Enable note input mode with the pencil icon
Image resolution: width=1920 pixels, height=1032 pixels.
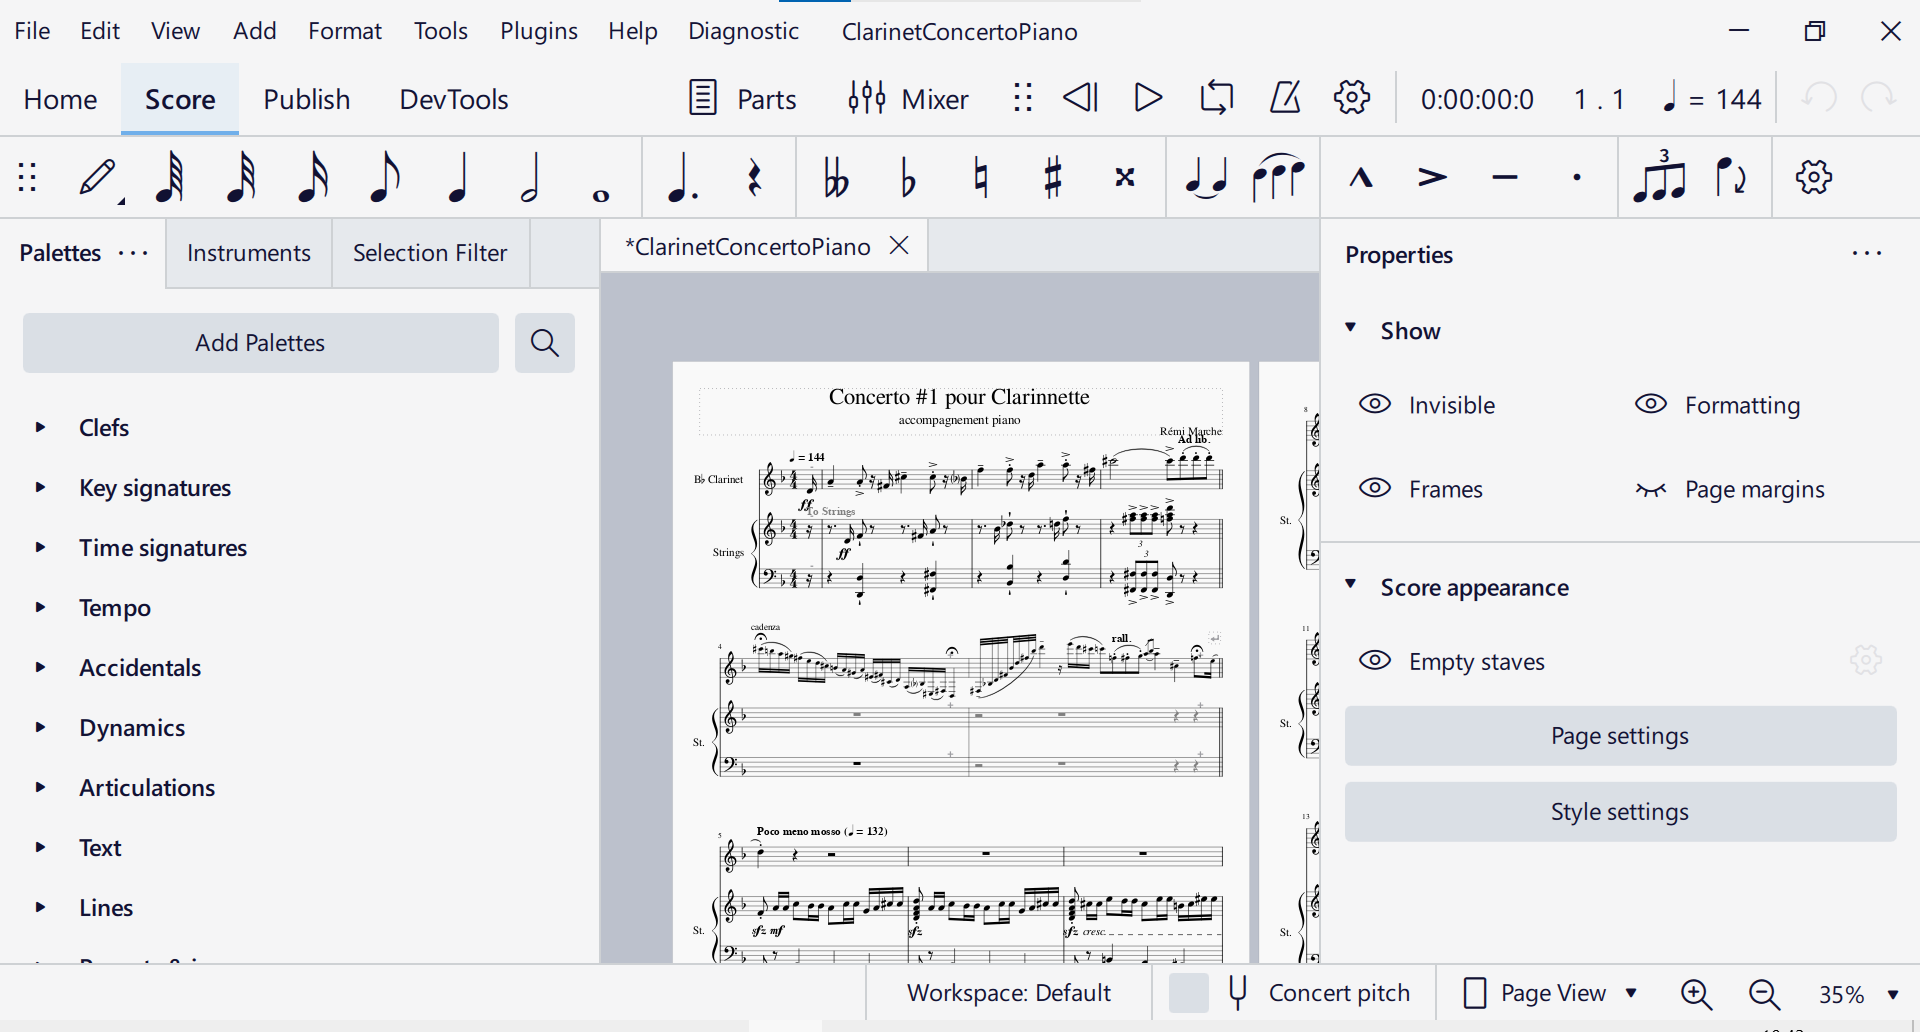97,177
